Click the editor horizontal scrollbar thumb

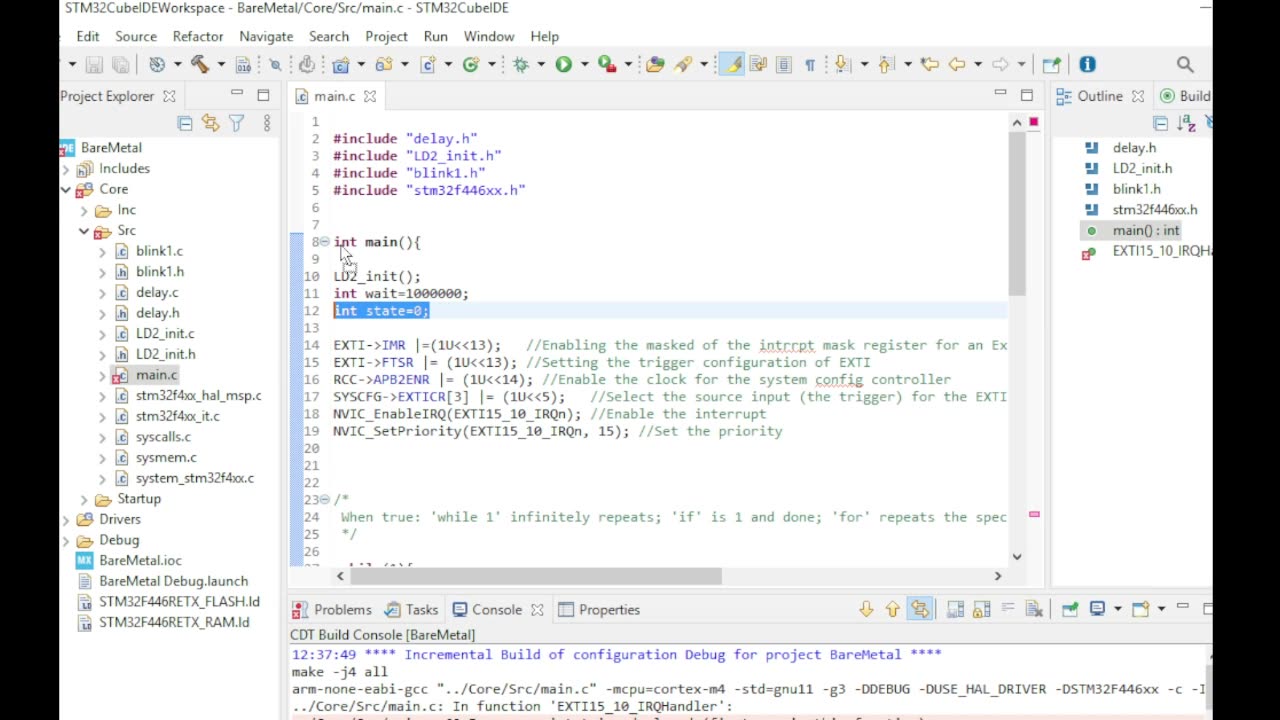(535, 576)
